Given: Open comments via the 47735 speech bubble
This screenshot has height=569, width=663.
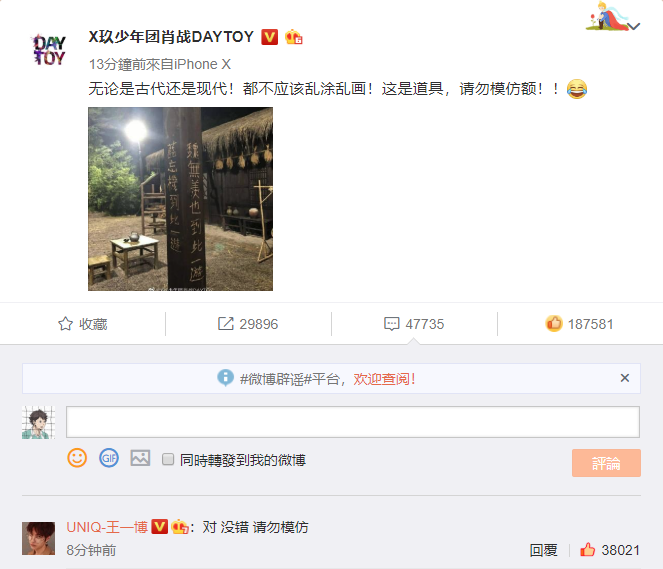Looking at the screenshot, I should [391, 324].
